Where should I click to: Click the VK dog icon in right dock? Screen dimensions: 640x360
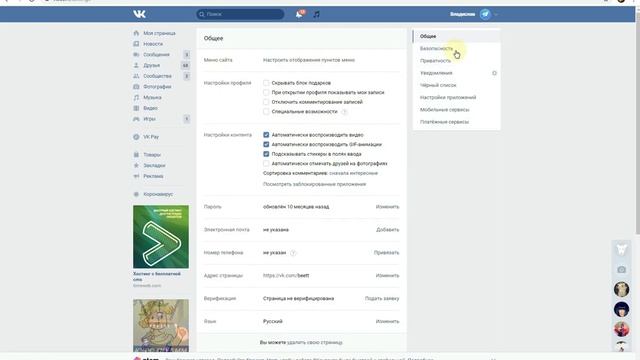point(621,249)
